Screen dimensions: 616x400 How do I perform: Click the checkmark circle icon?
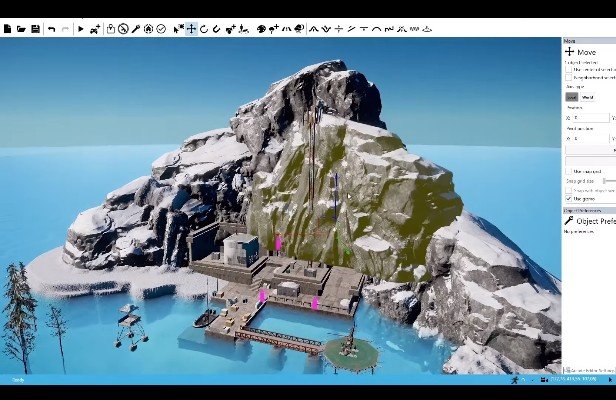(x=161, y=29)
